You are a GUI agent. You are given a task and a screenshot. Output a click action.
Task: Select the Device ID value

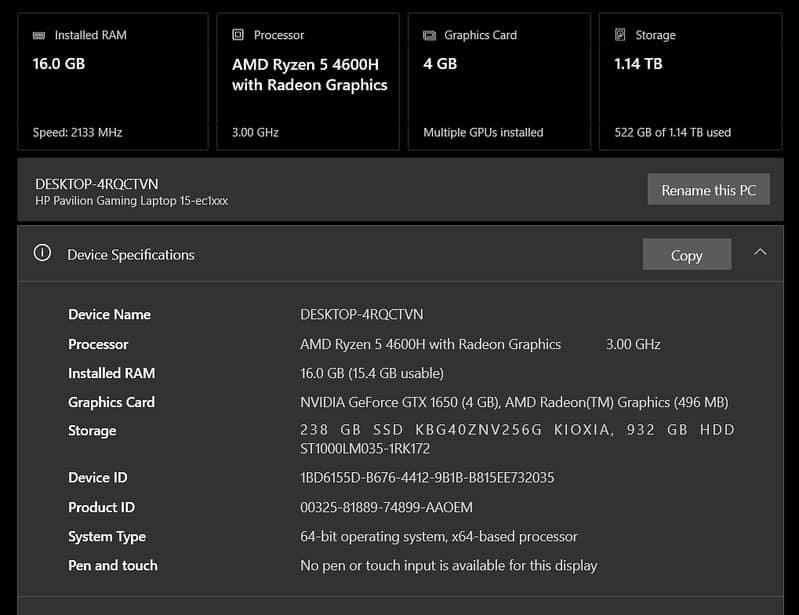(x=427, y=478)
